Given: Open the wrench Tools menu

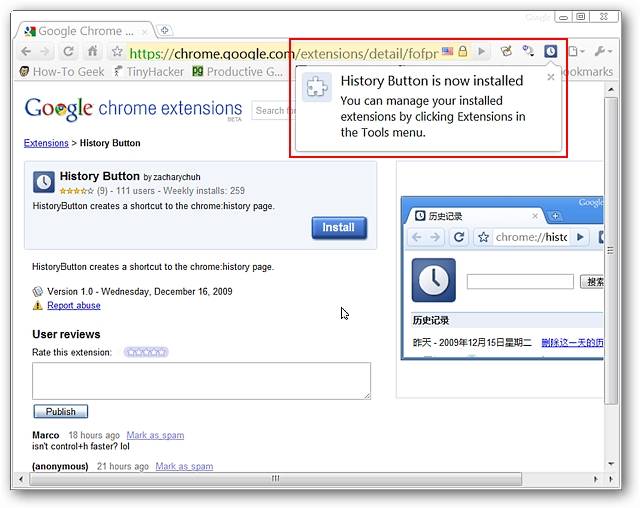Looking at the screenshot, I should (x=603, y=51).
